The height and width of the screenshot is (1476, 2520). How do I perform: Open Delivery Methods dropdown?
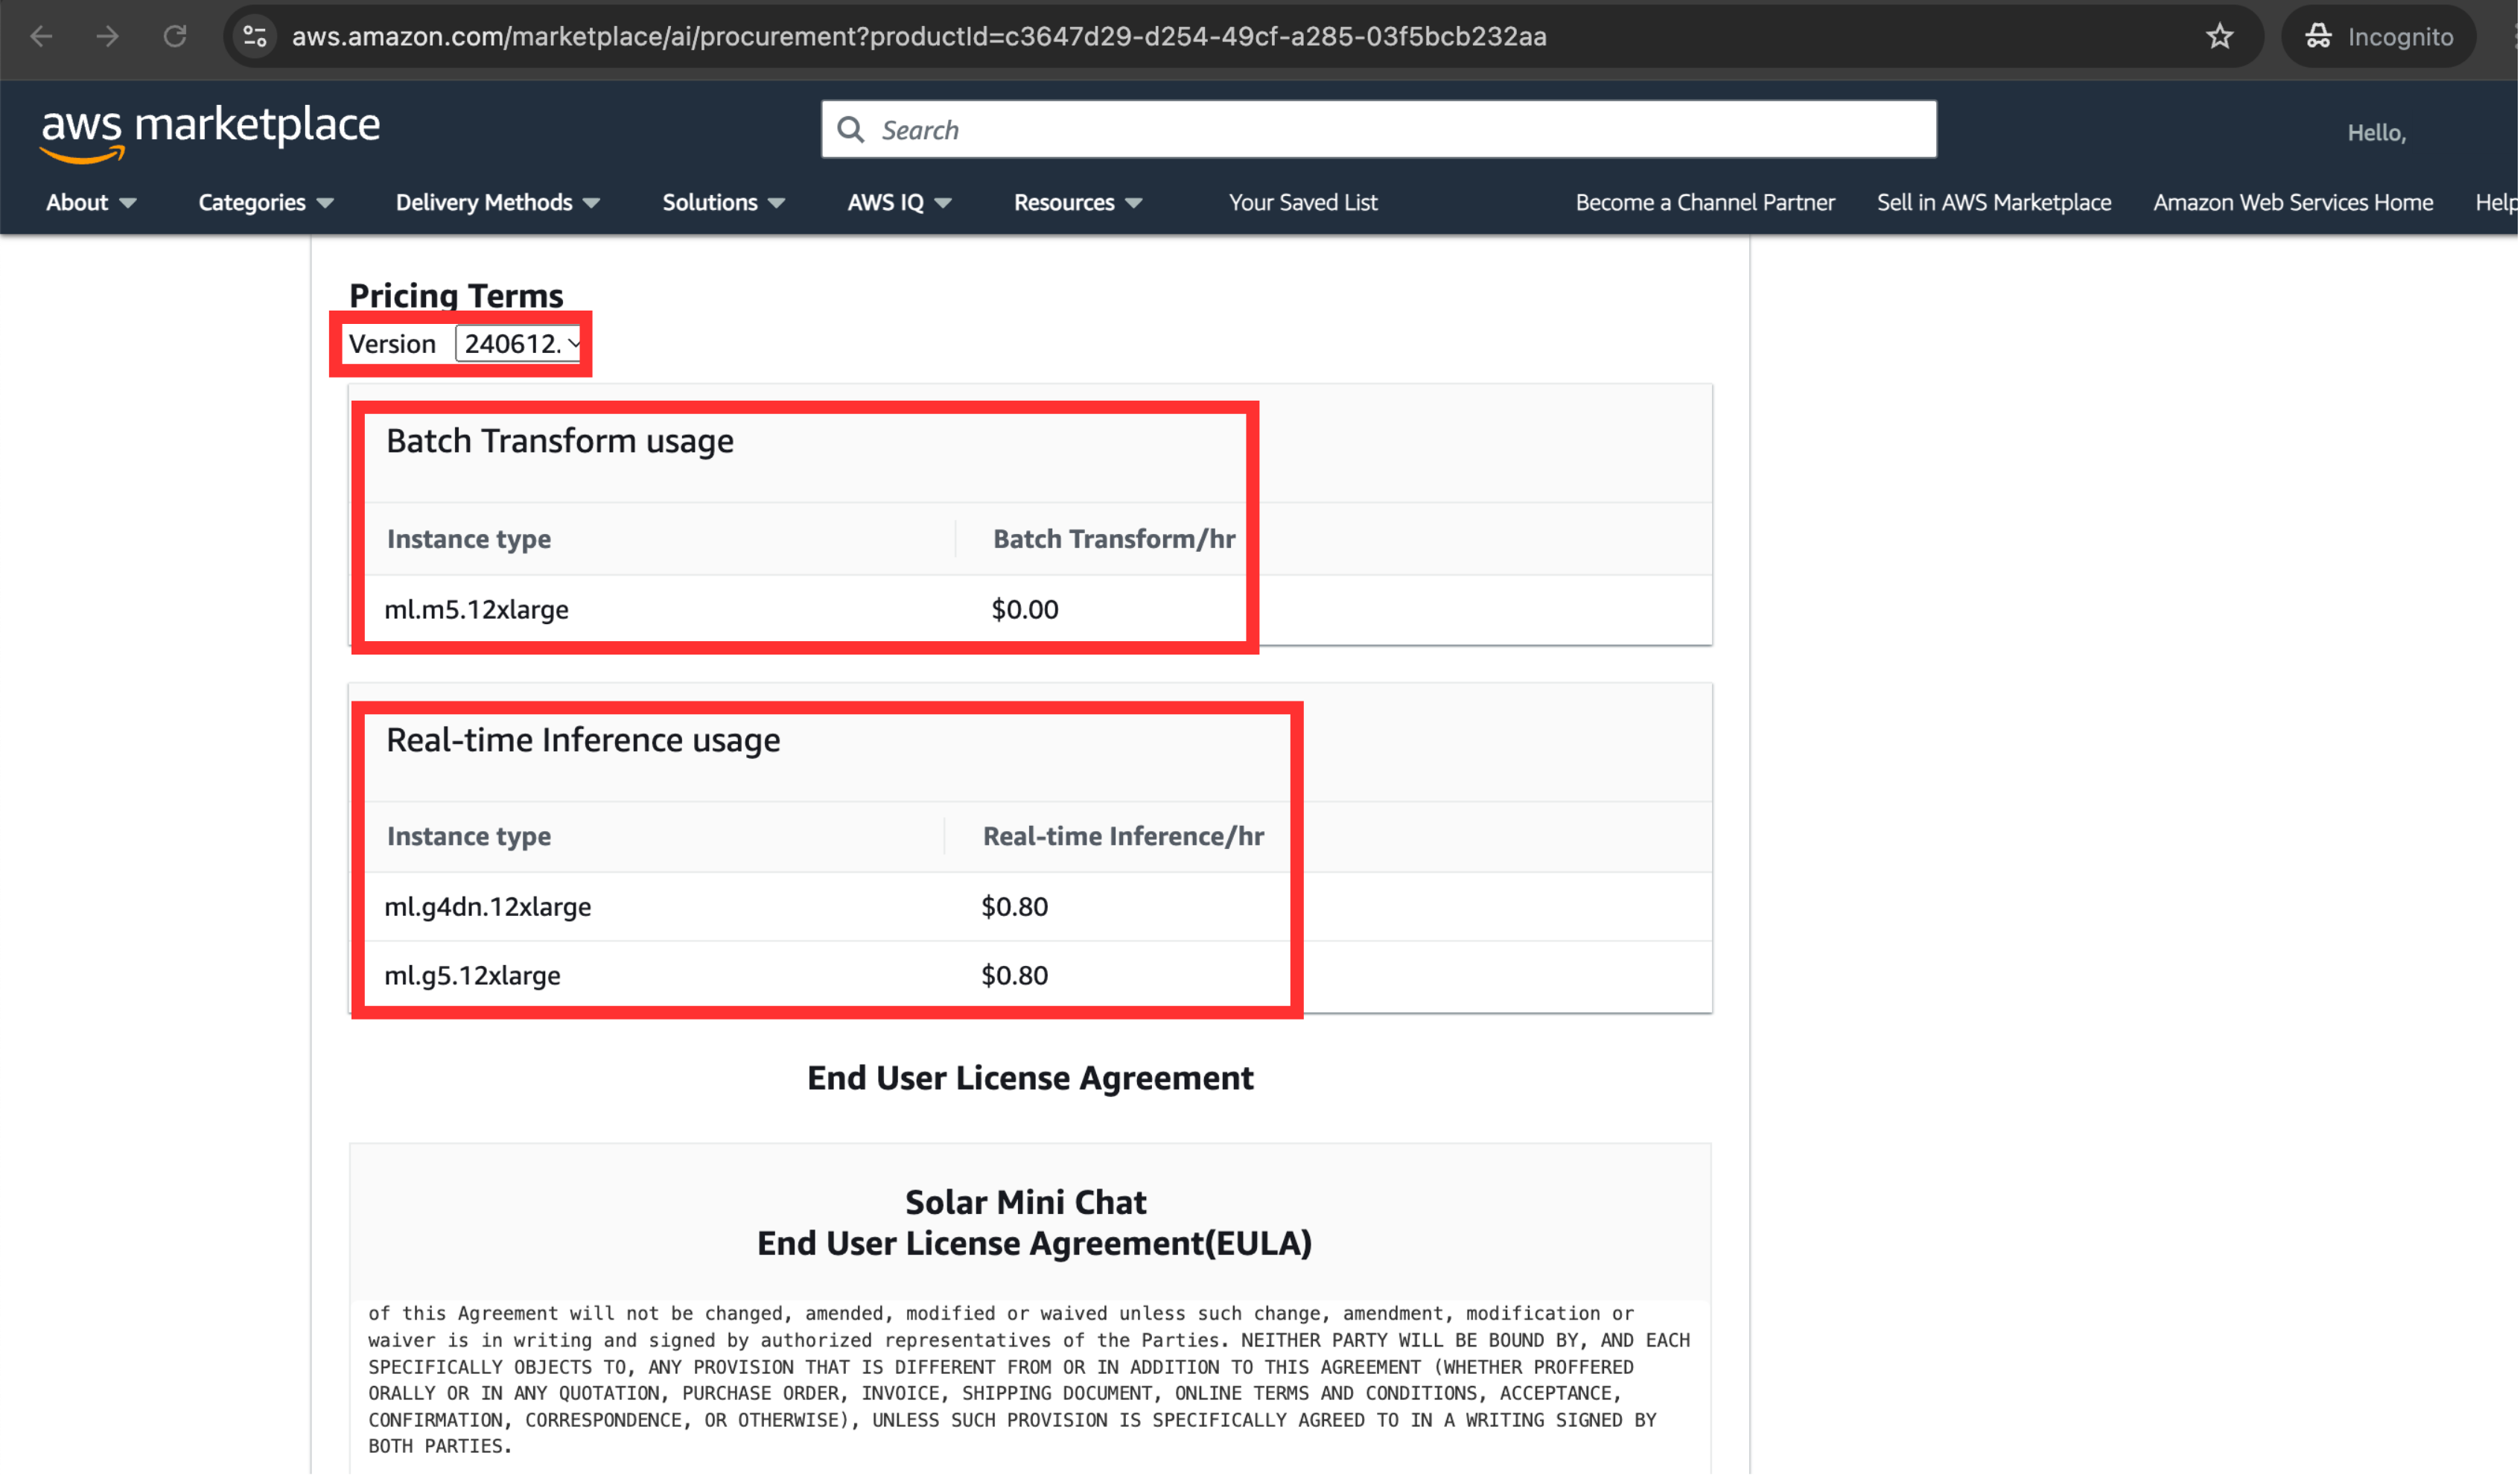click(x=498, y=203)
